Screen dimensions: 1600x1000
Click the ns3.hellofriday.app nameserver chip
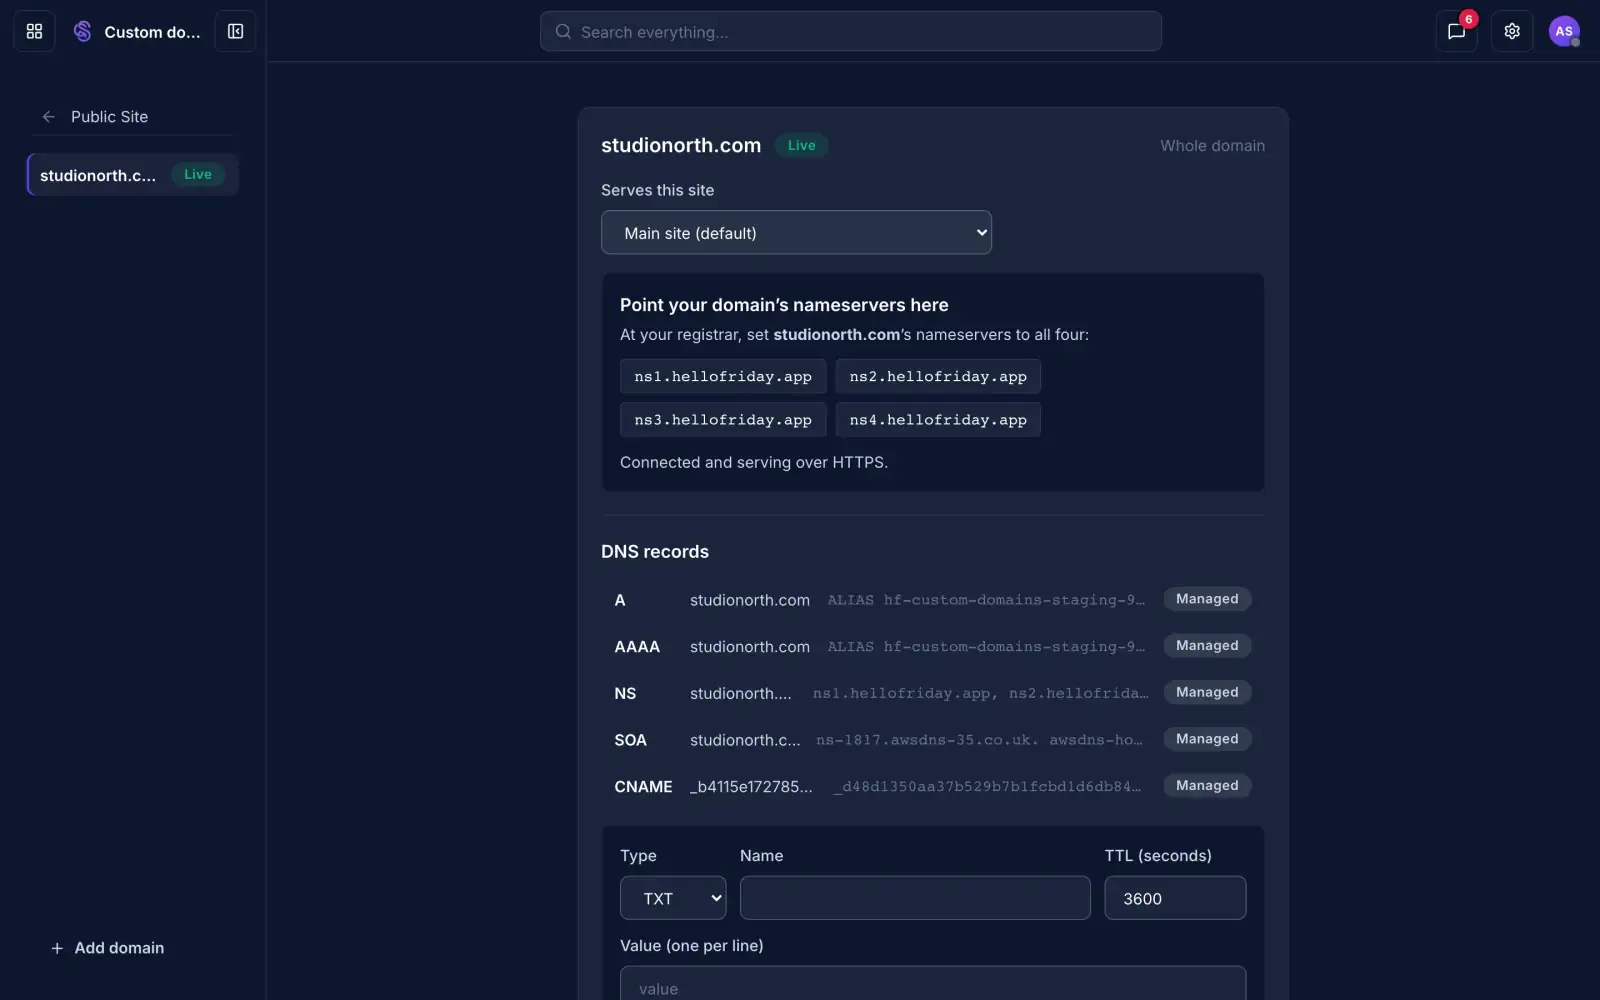click(x=723, y=420)
